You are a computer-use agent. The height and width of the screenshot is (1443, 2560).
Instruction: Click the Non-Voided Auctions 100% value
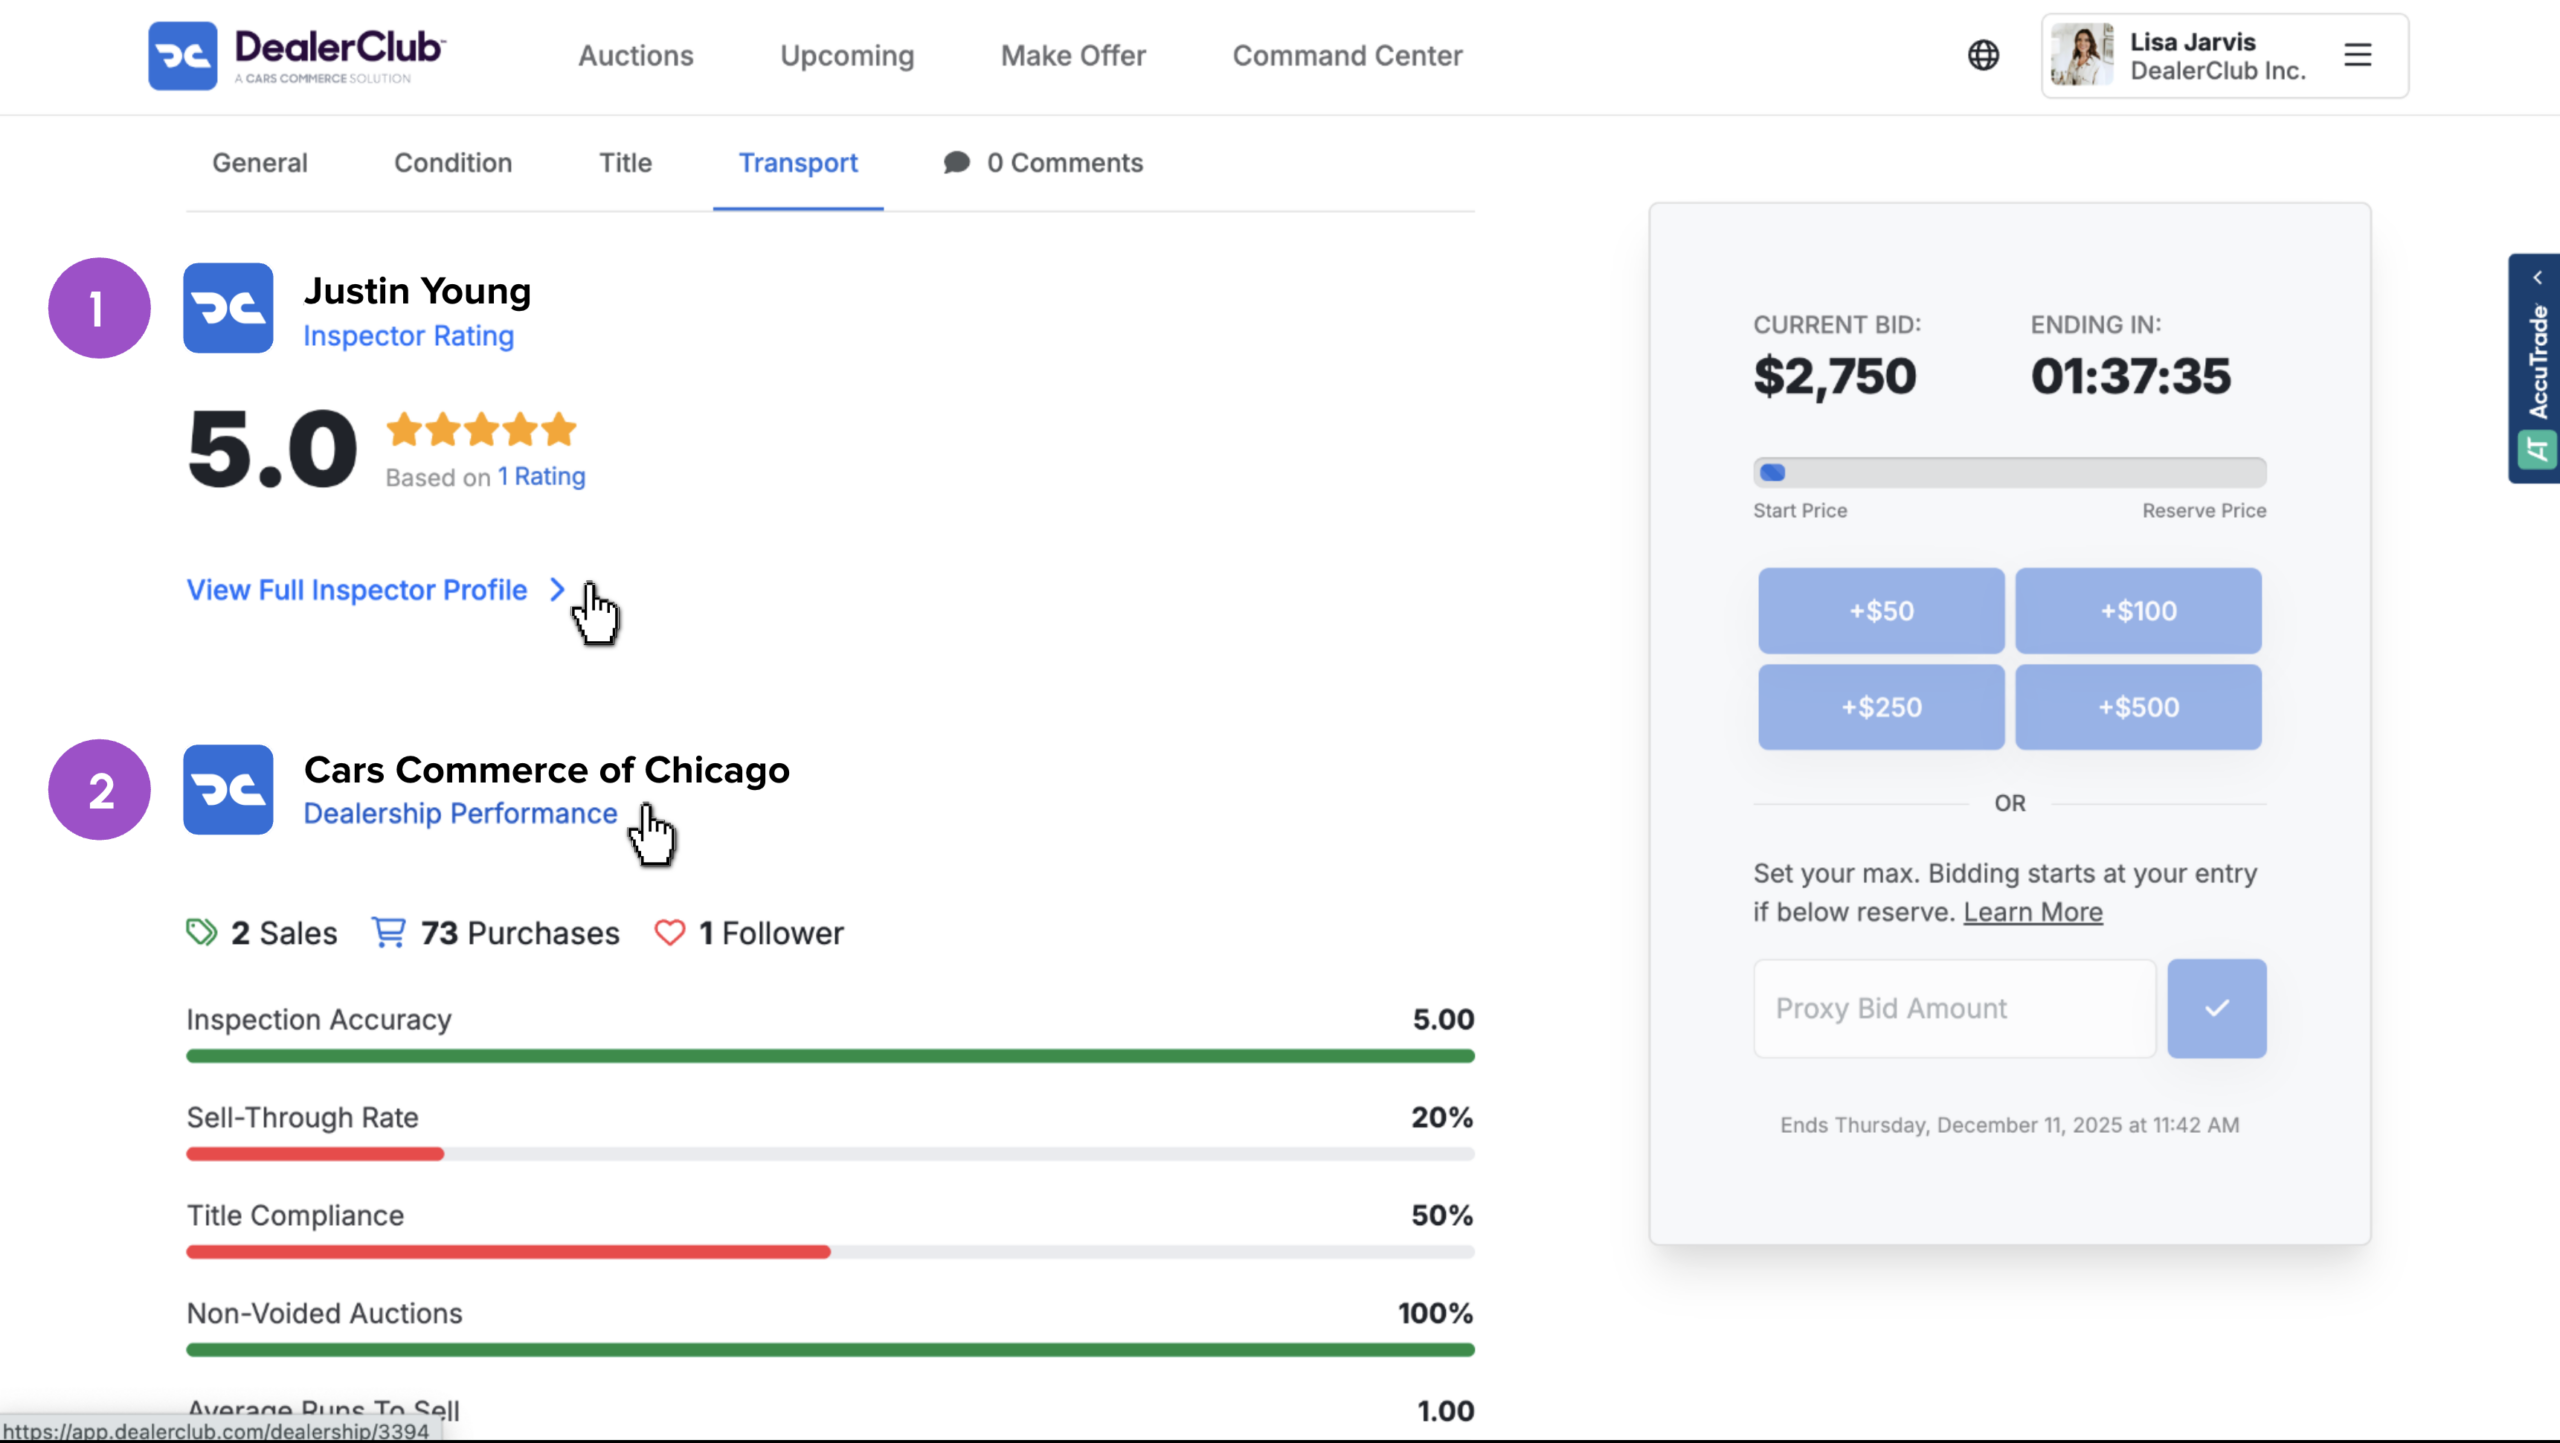click(1435, 1313)
